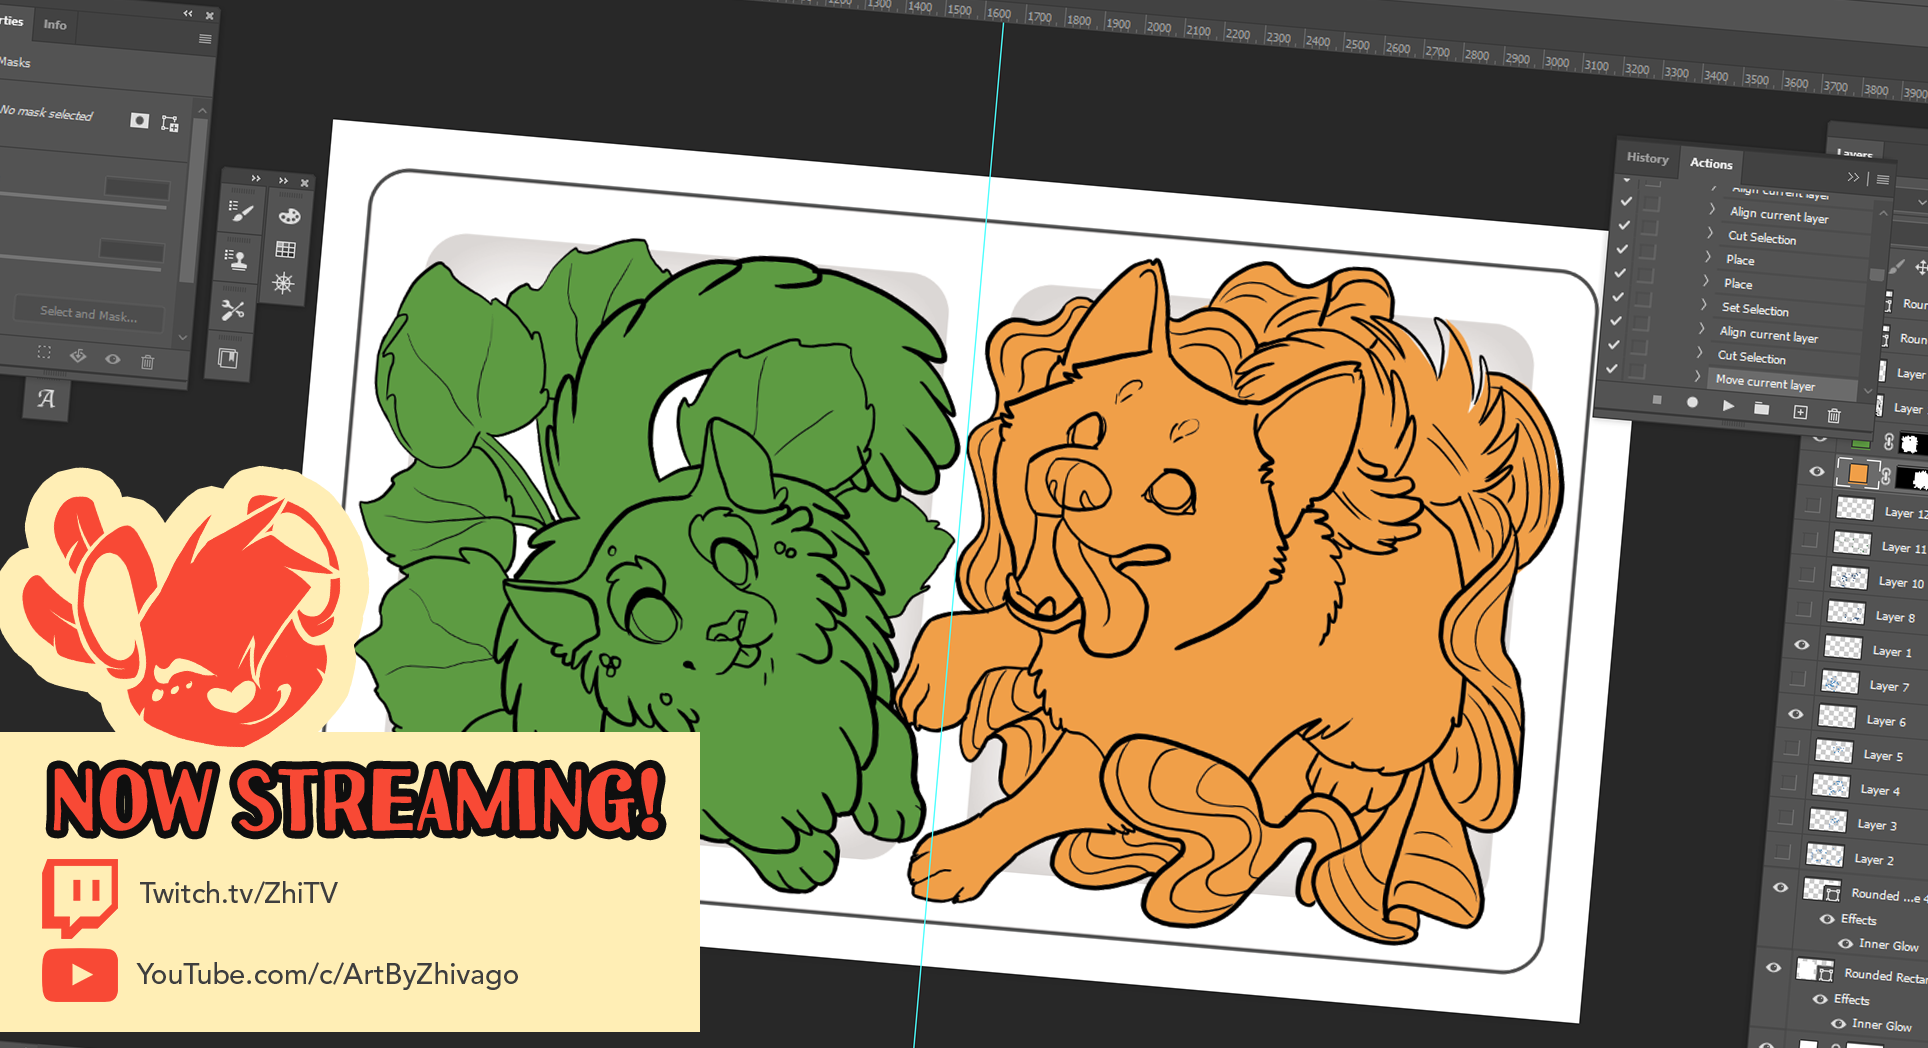Expand the Set Selection action step
The image size is (1928, 1048).
tap(1704, 304)
